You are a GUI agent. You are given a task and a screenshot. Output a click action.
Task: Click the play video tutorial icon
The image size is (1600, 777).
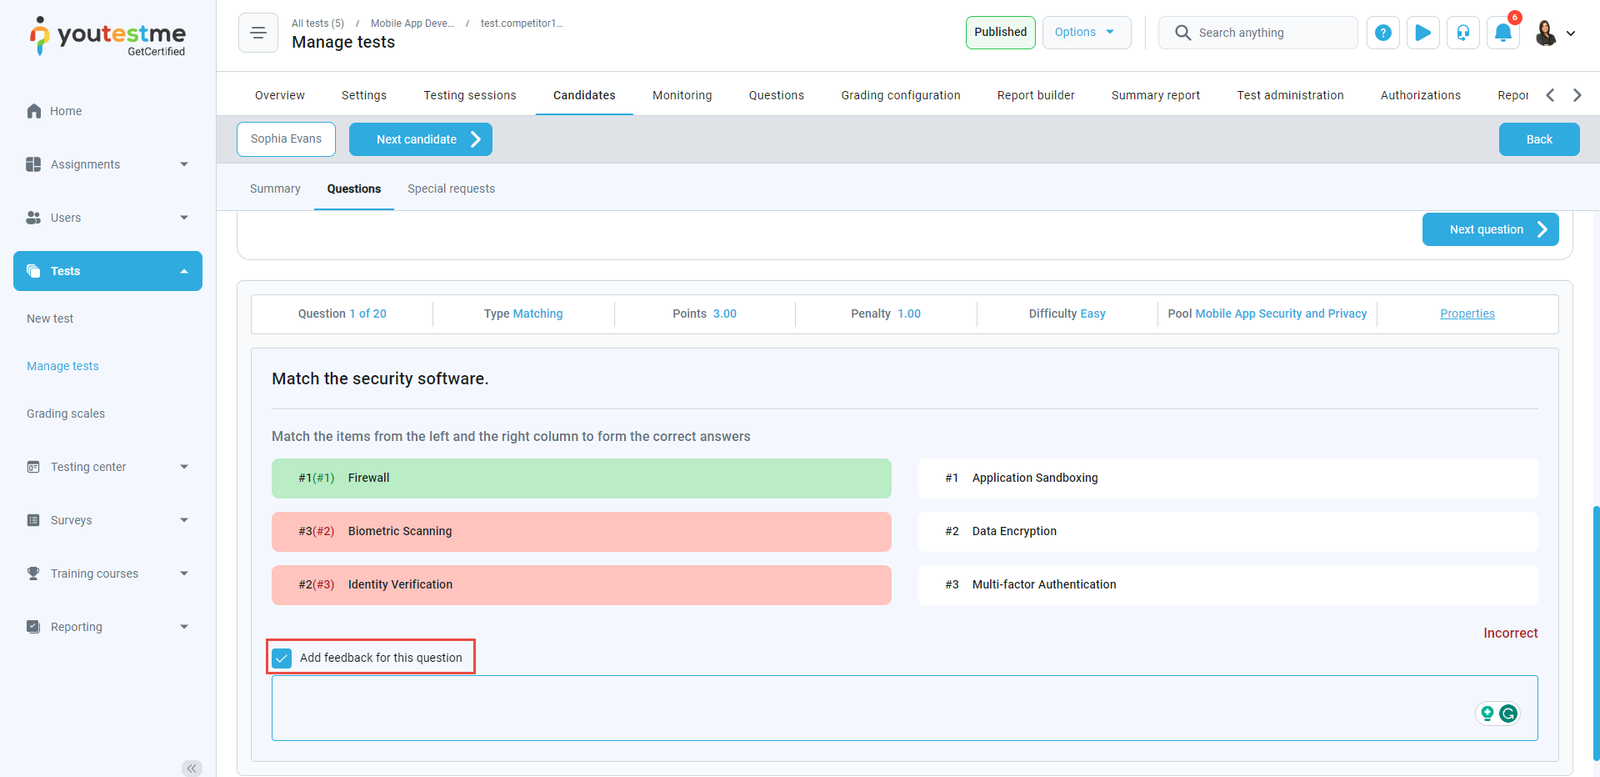point(1422,33)
